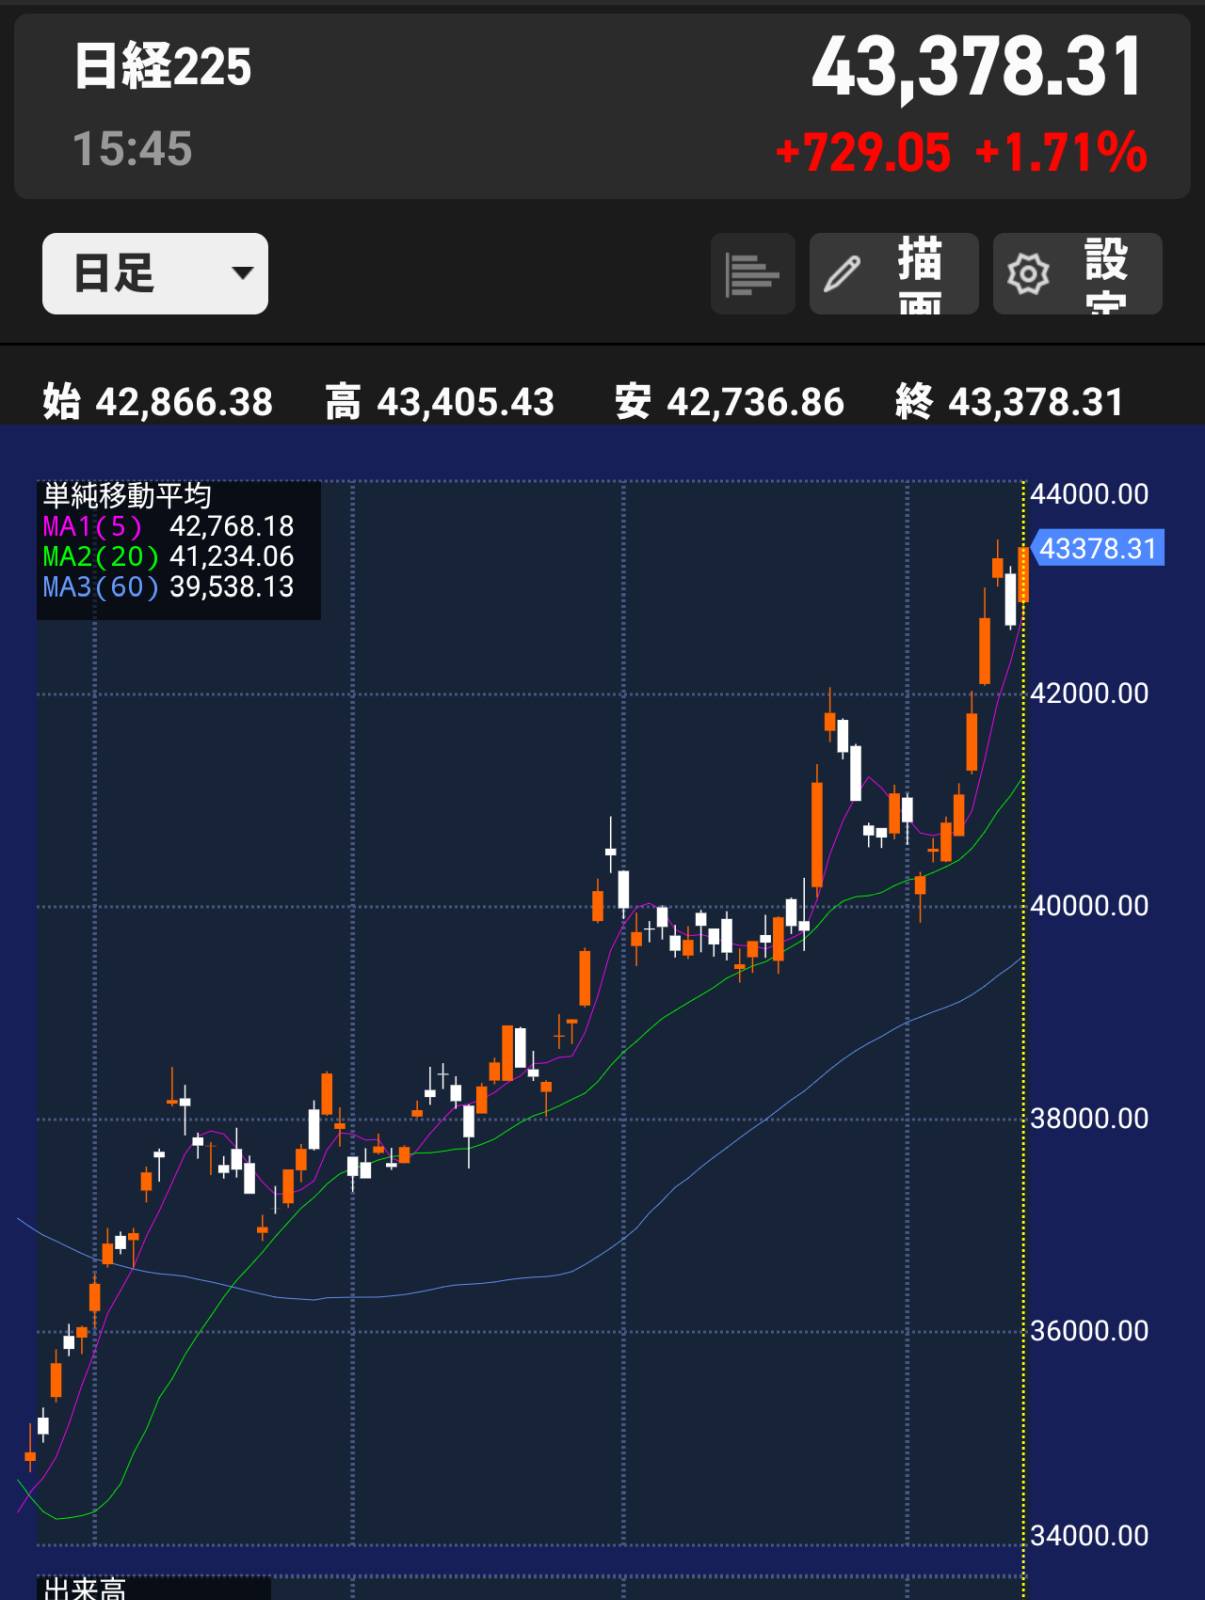Click the 出来高 volume panel label

click(x=84, y=1588)
